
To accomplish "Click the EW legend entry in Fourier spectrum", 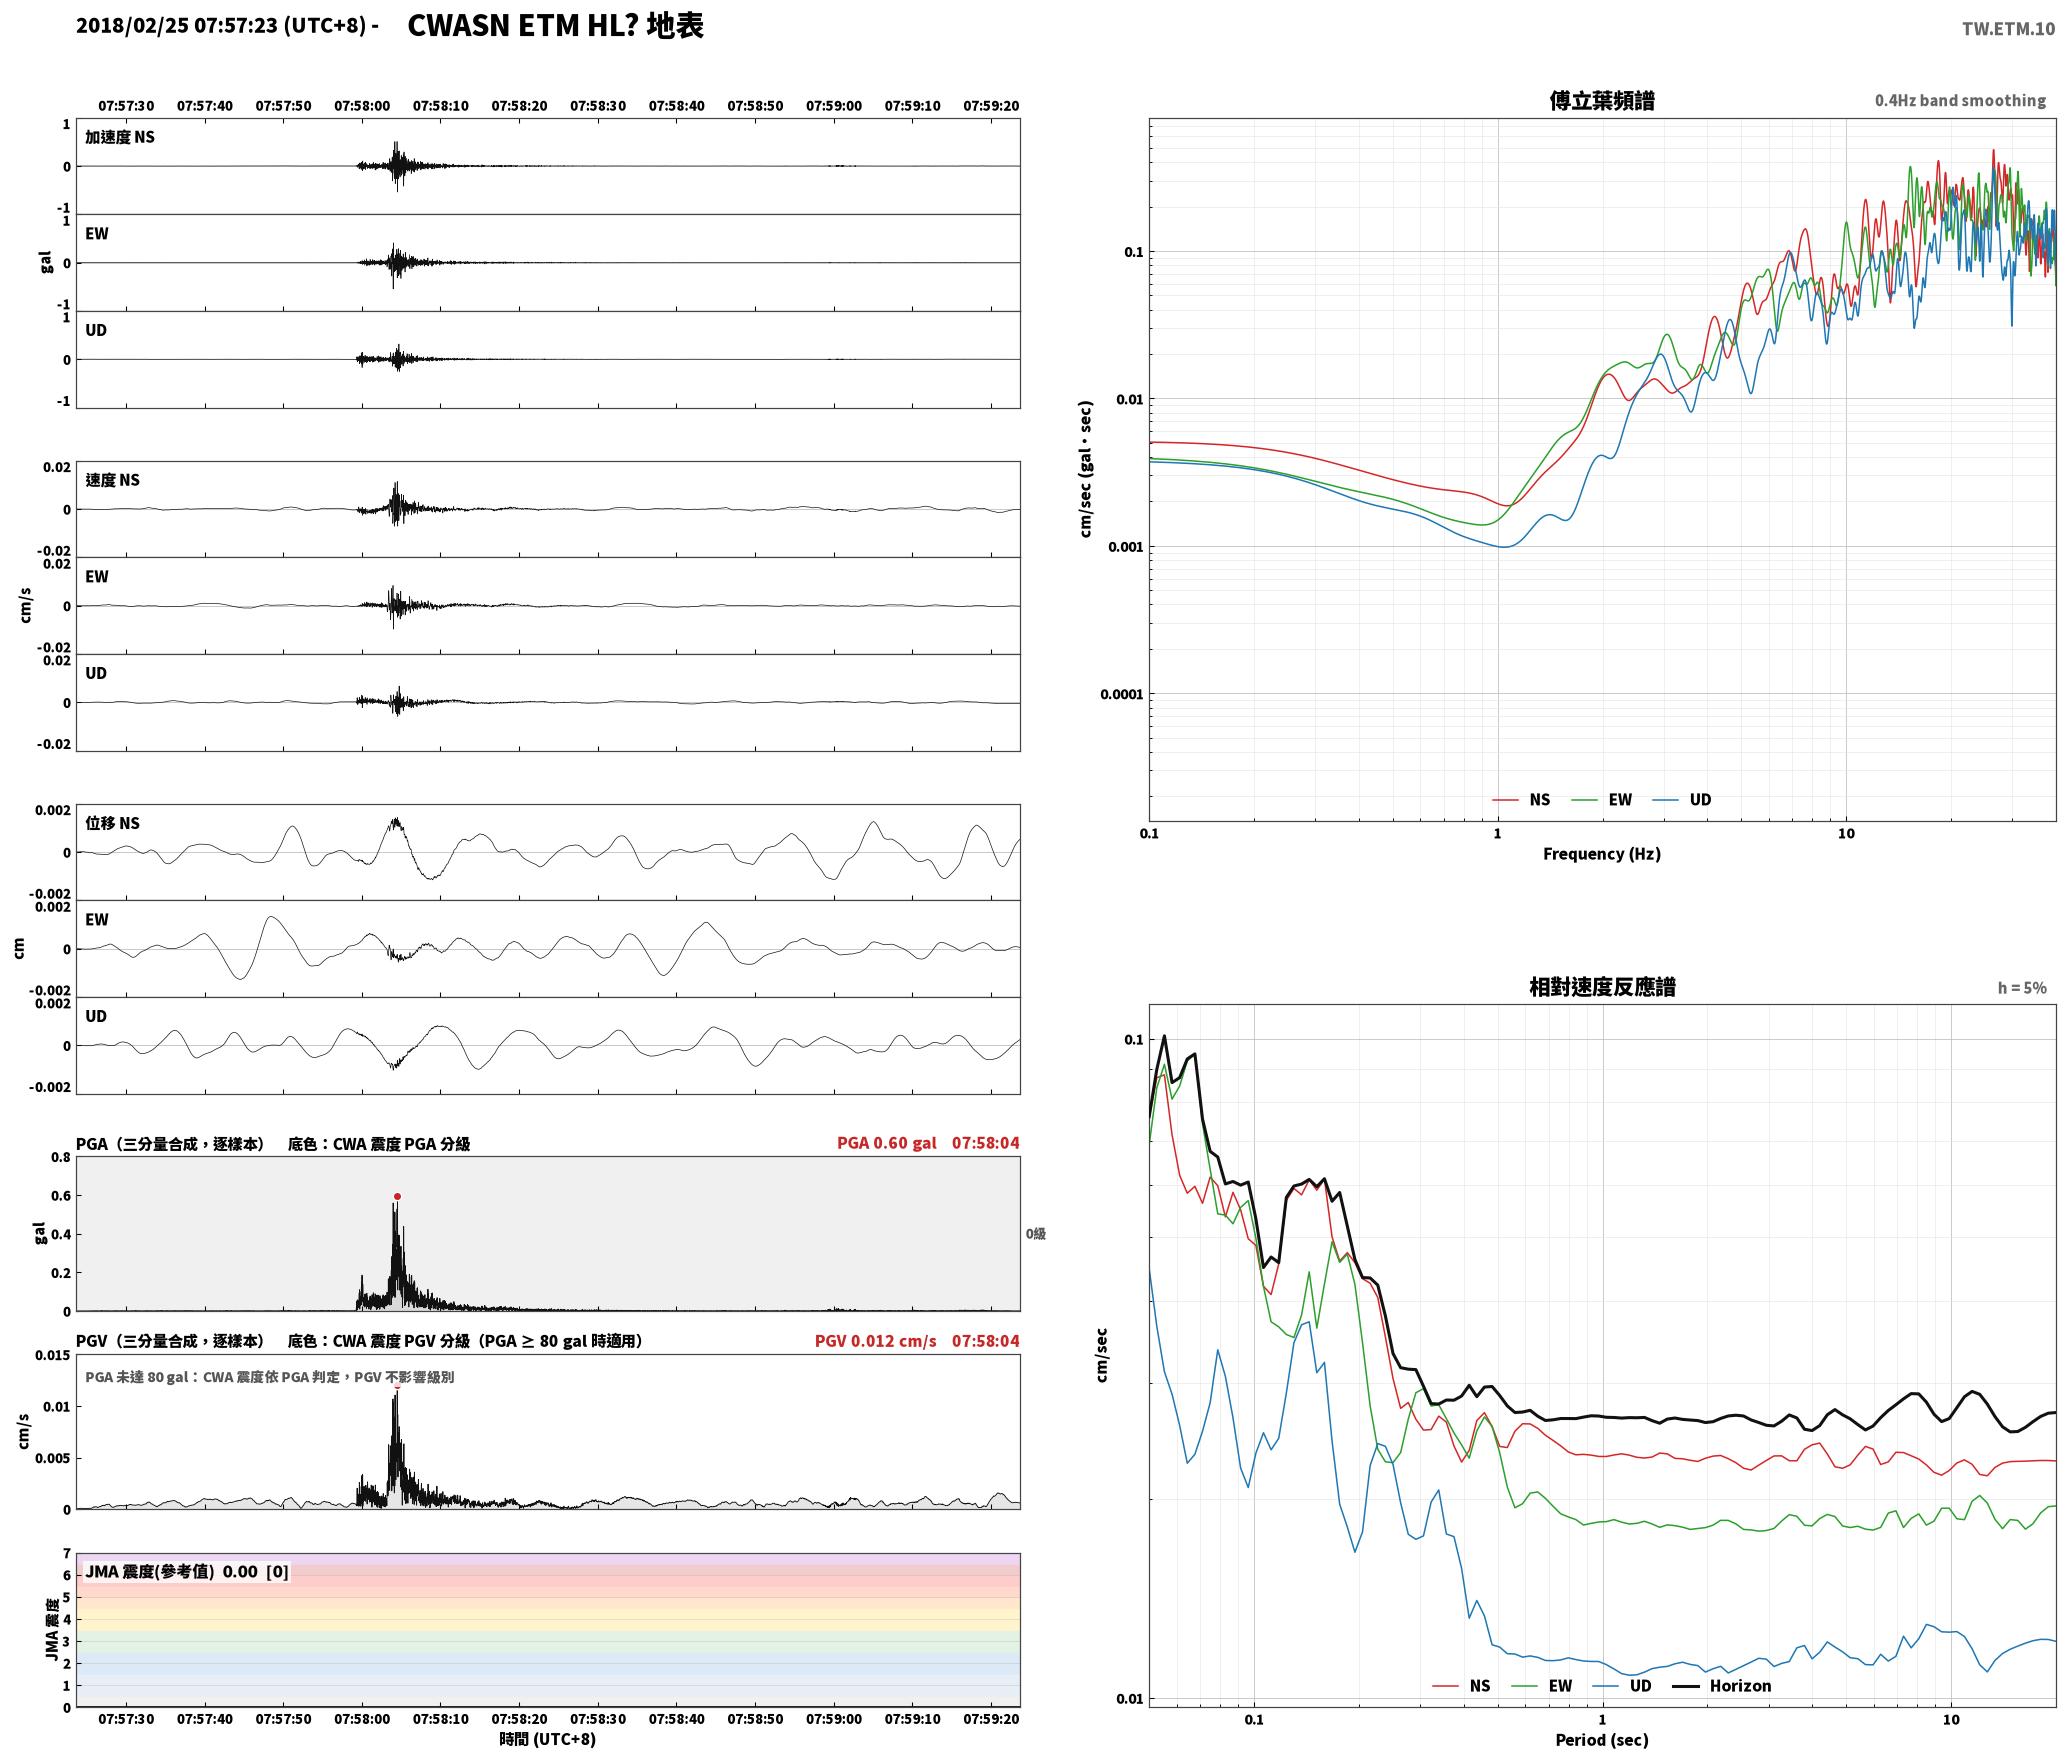I will 1601,800.
